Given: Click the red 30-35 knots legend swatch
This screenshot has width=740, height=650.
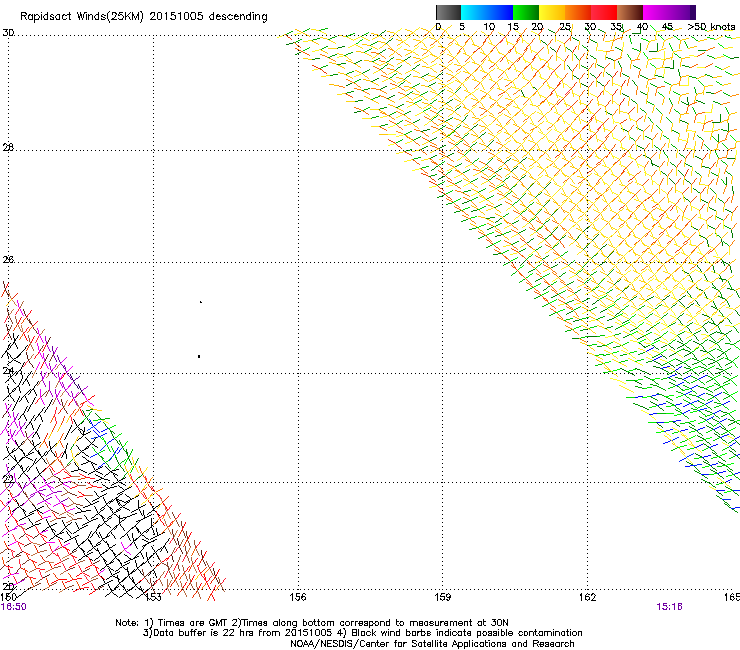Looking at the screenshot, I should coord(604,12).
